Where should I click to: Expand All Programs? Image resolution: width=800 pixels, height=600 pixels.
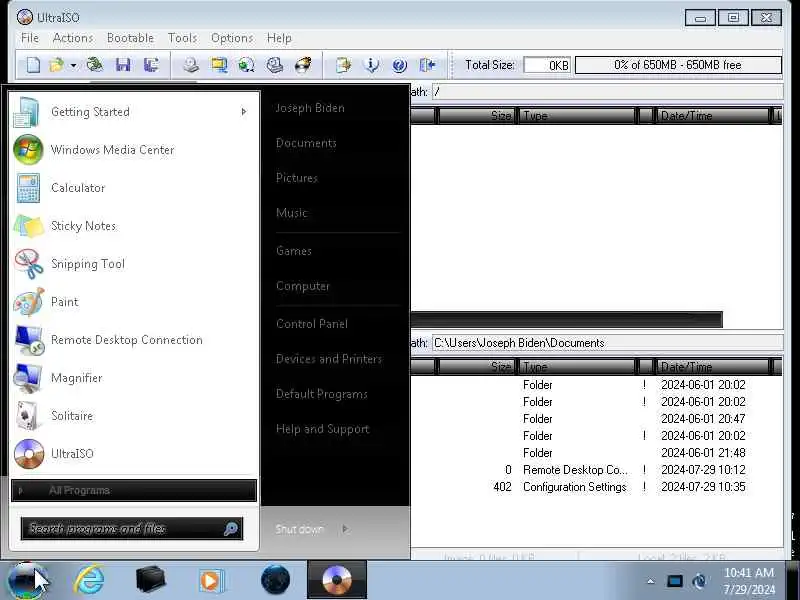tap(134, 490)
